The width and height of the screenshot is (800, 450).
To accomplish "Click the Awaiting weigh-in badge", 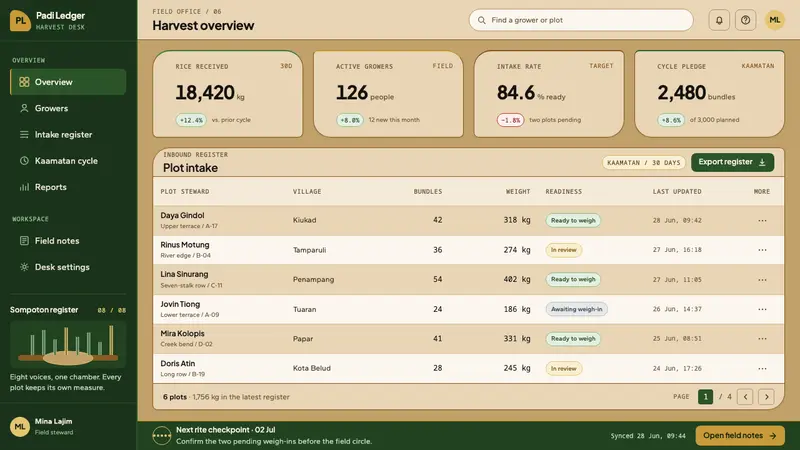I will 576,309.
